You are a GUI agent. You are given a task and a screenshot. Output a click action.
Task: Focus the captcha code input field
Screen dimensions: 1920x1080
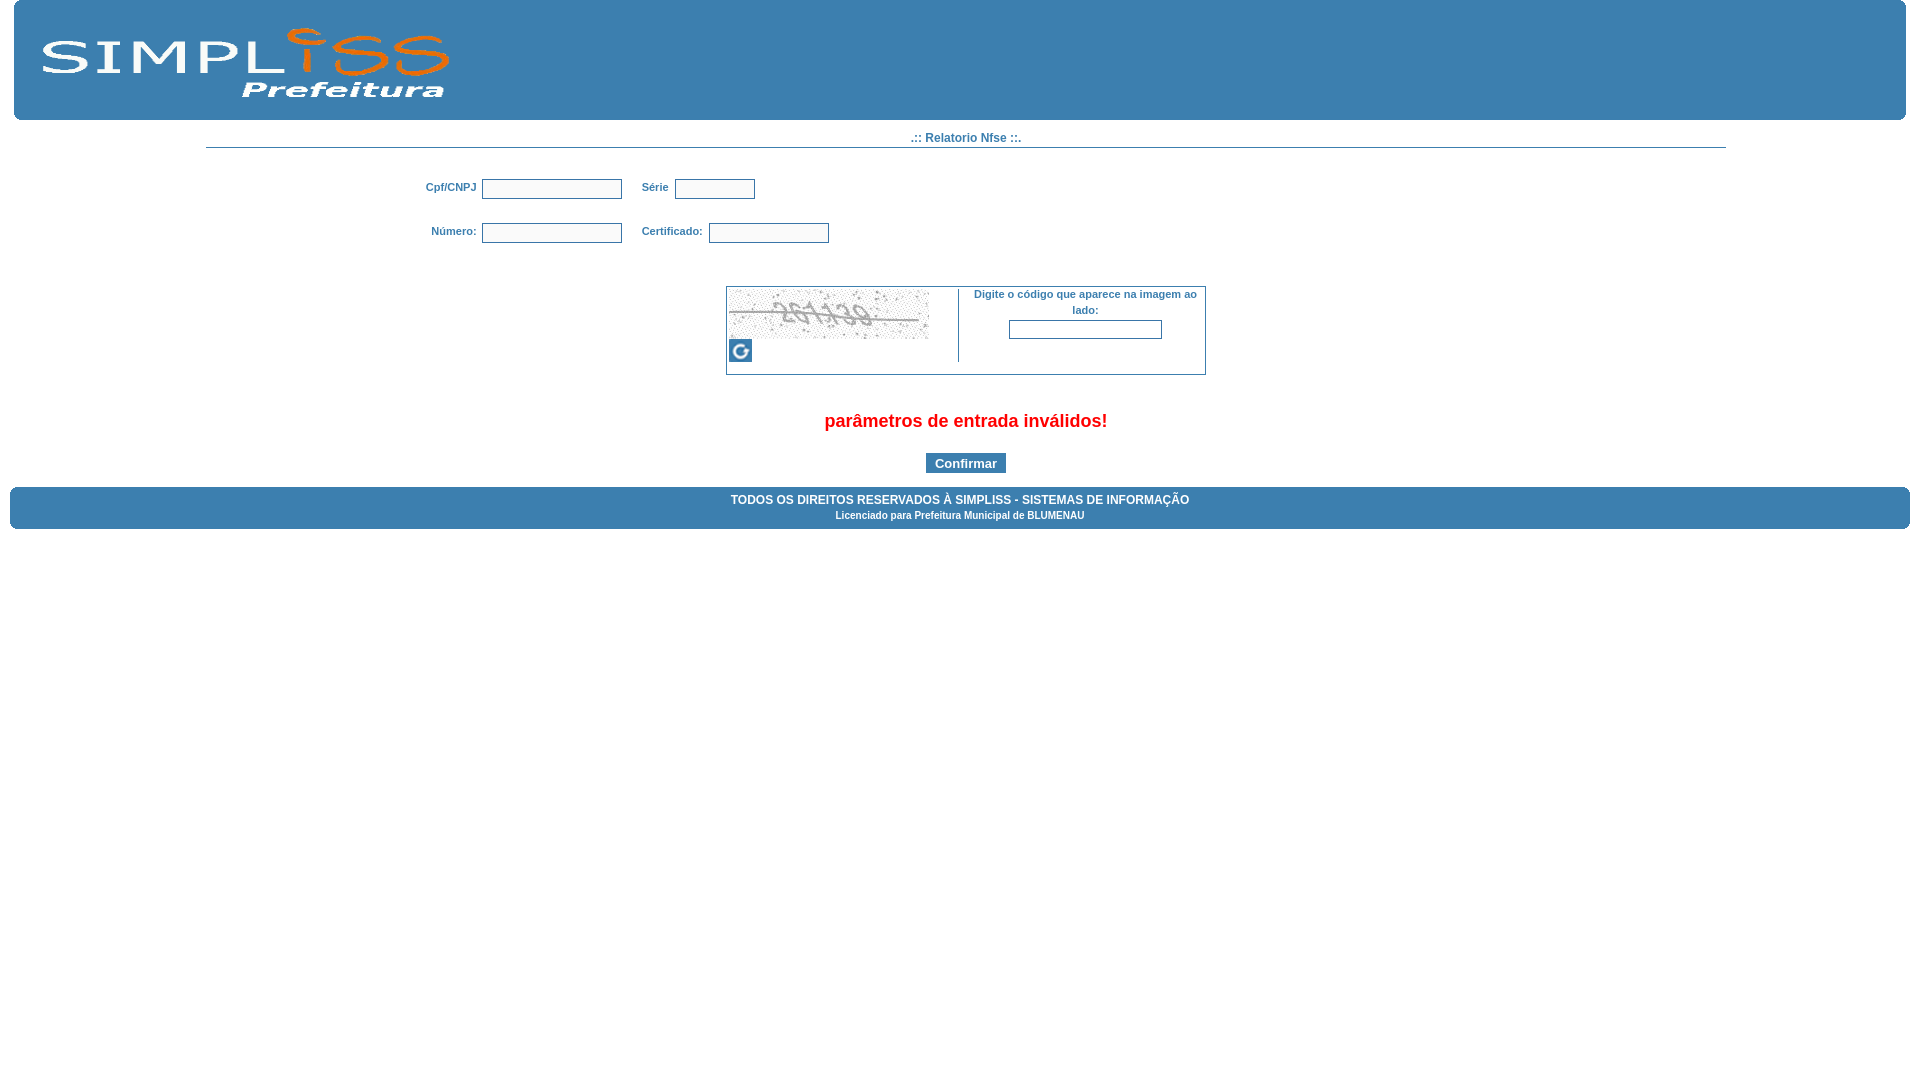1085,329
